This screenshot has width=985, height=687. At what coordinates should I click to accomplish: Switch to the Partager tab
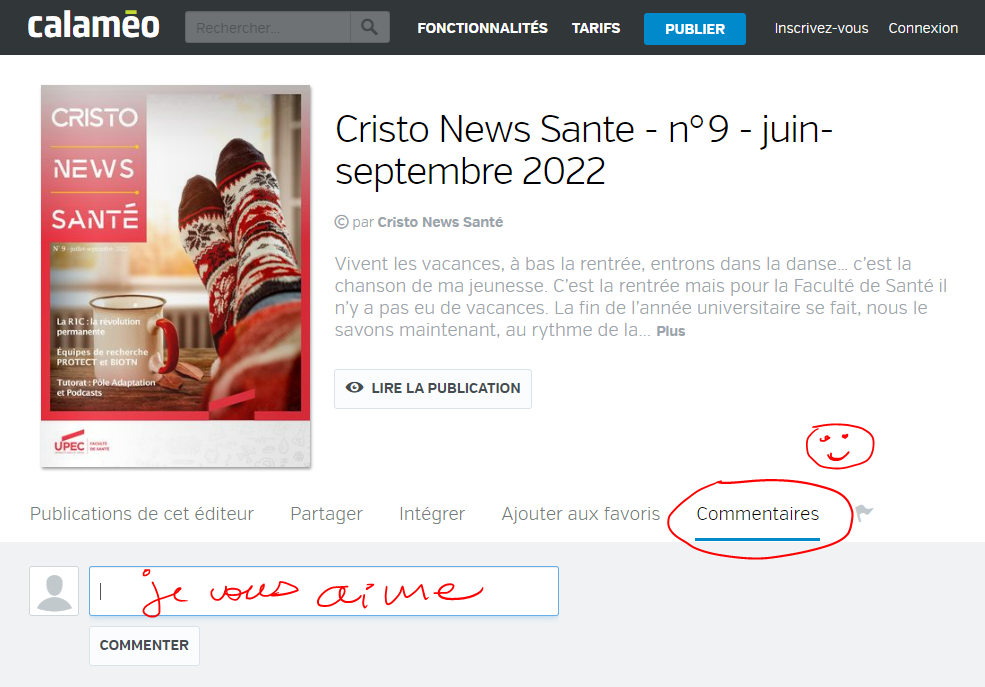[327, 514]
